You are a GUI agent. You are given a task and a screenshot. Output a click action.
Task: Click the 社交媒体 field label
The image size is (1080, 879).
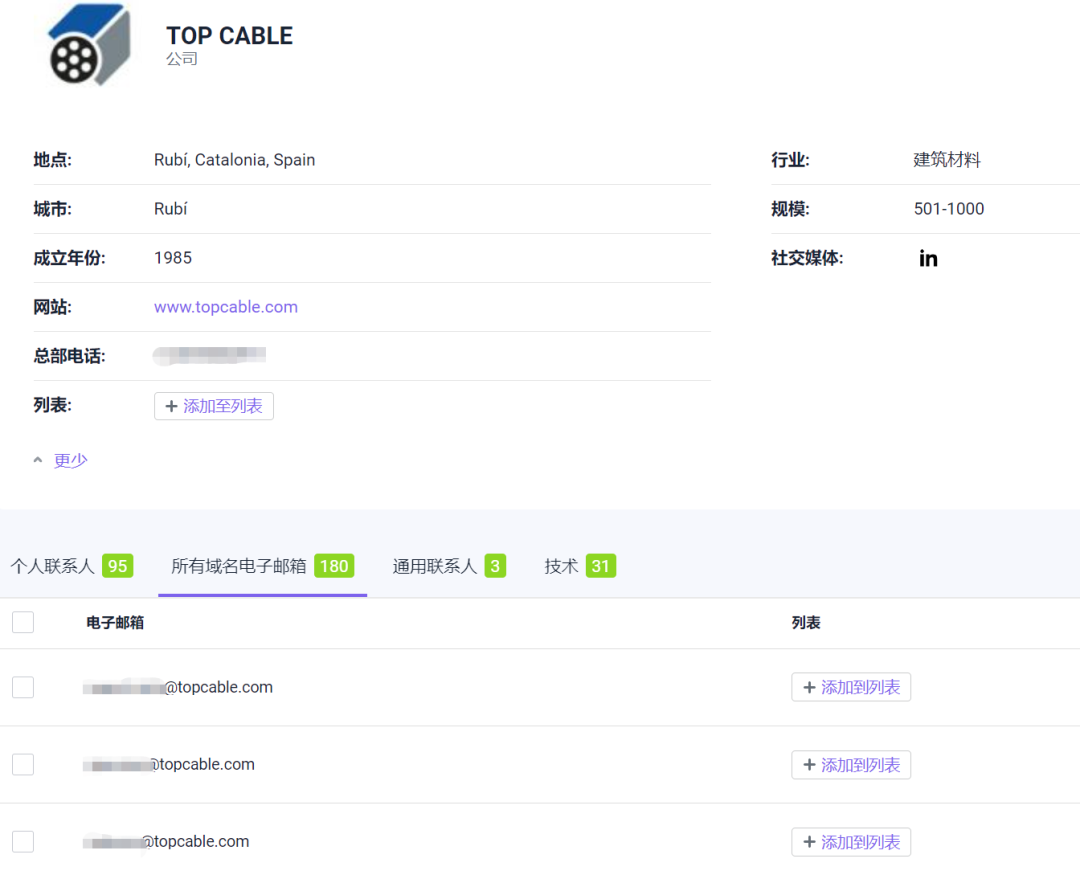pyautogui.click(x=807, y=258)
